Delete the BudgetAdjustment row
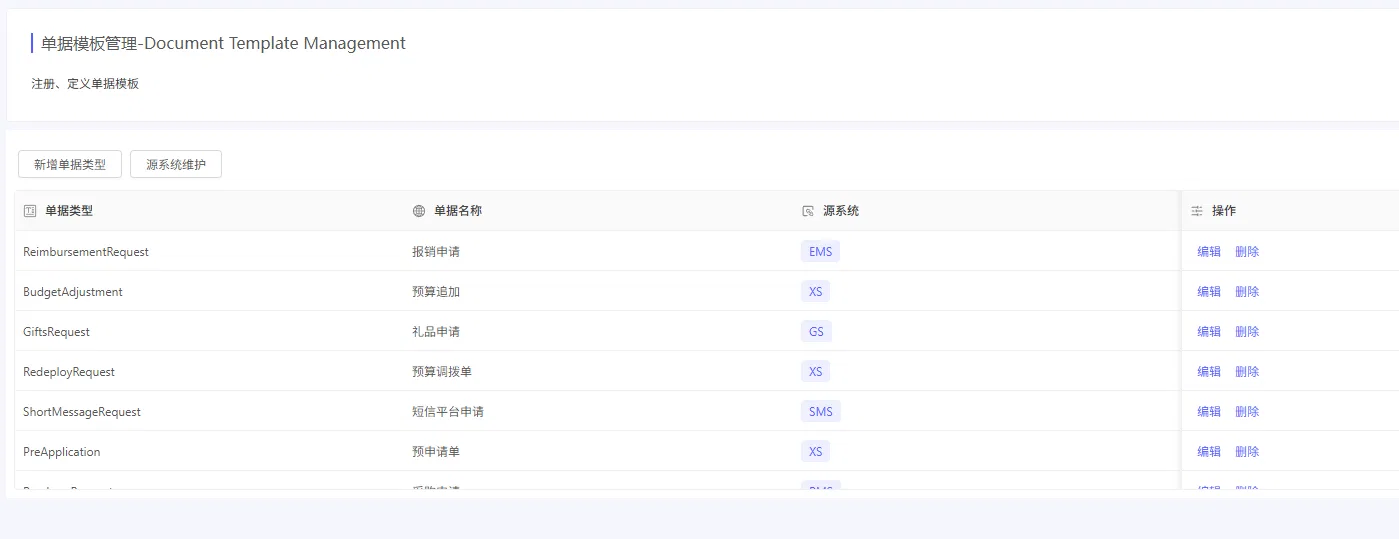 [1247, 292]
